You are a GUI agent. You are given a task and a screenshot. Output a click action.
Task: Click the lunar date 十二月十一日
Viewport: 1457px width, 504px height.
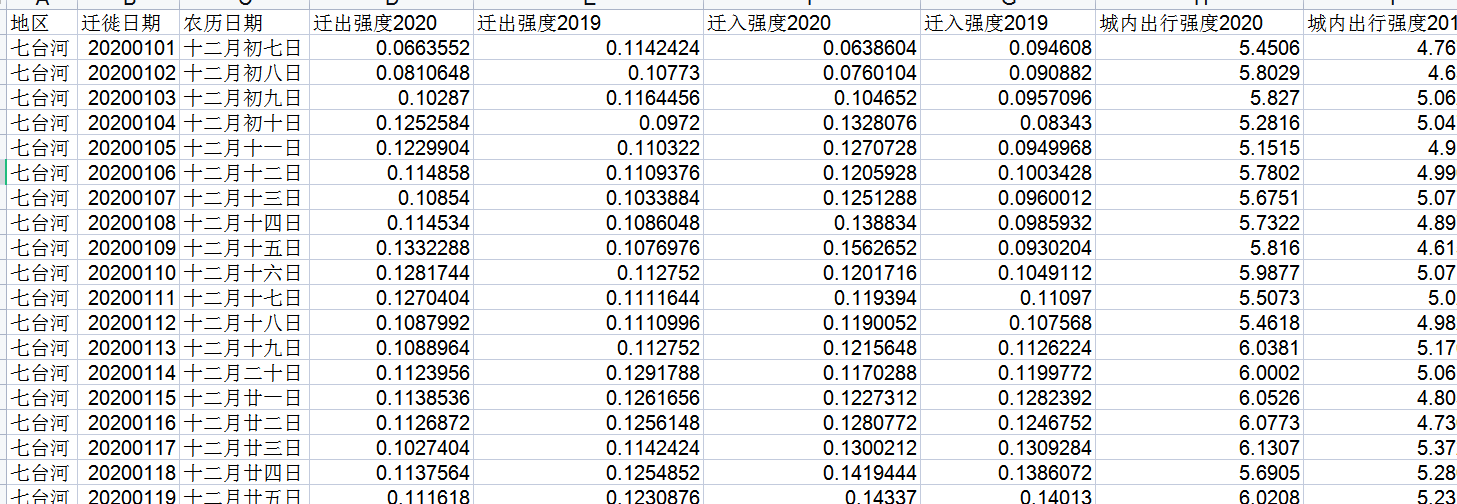(244, 148)
